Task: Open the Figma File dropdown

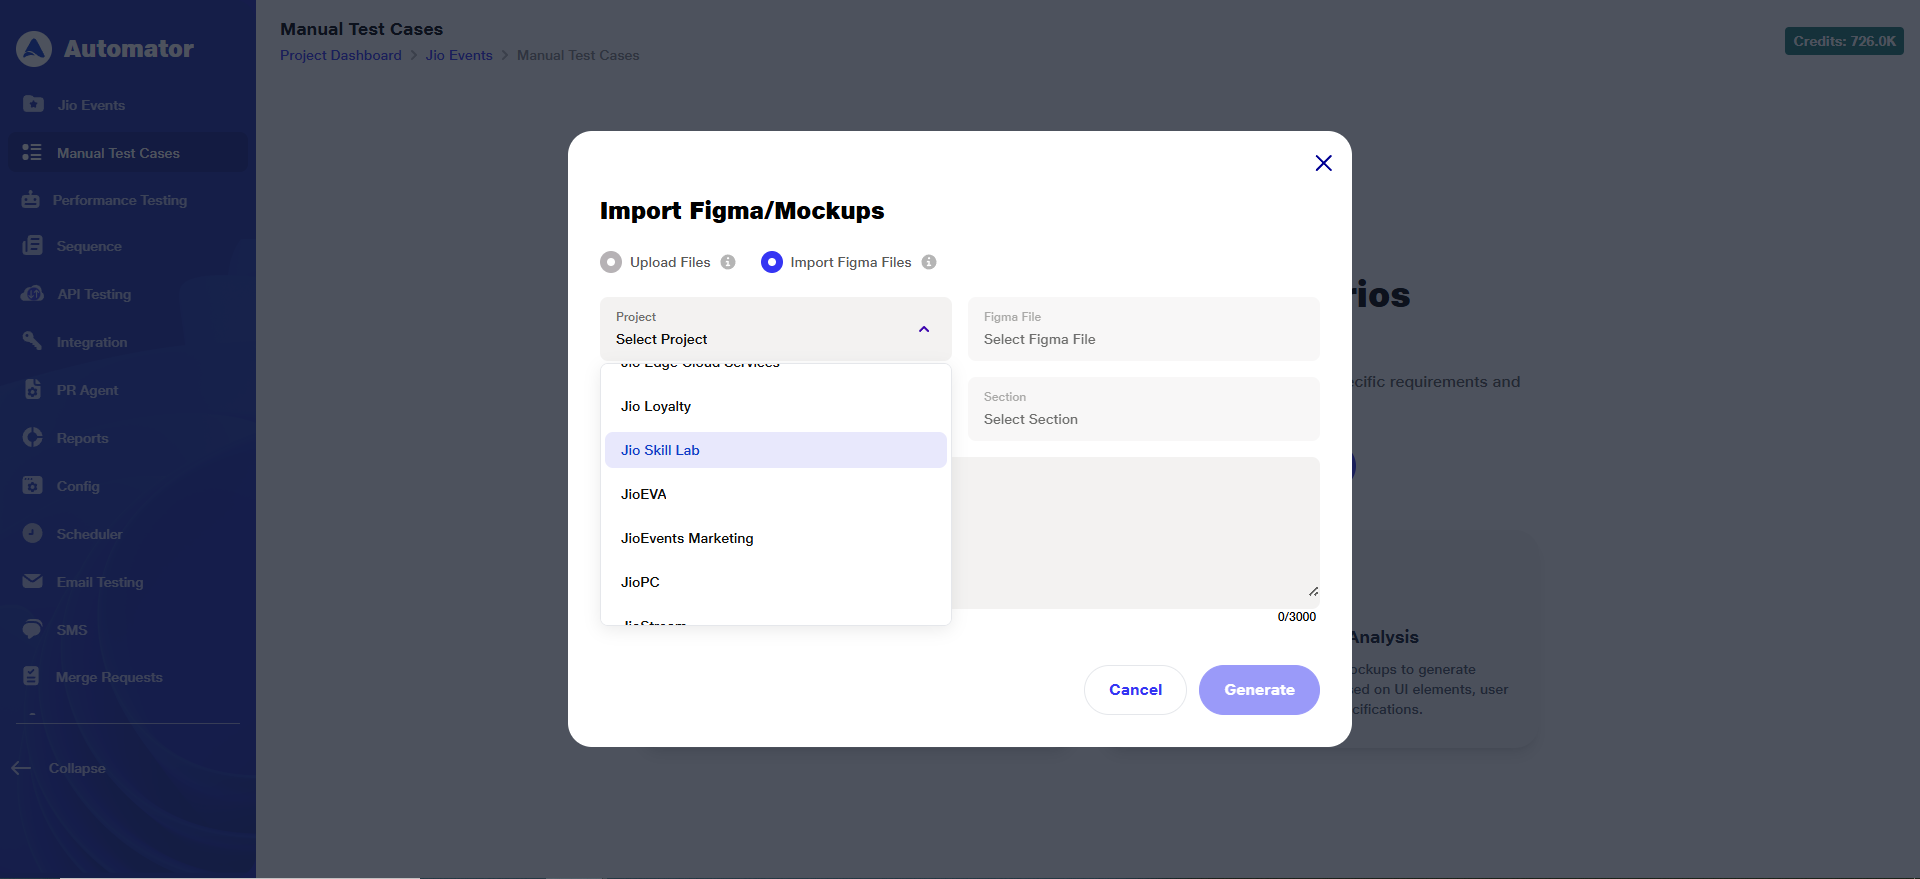Action: tap(1143, 329)
